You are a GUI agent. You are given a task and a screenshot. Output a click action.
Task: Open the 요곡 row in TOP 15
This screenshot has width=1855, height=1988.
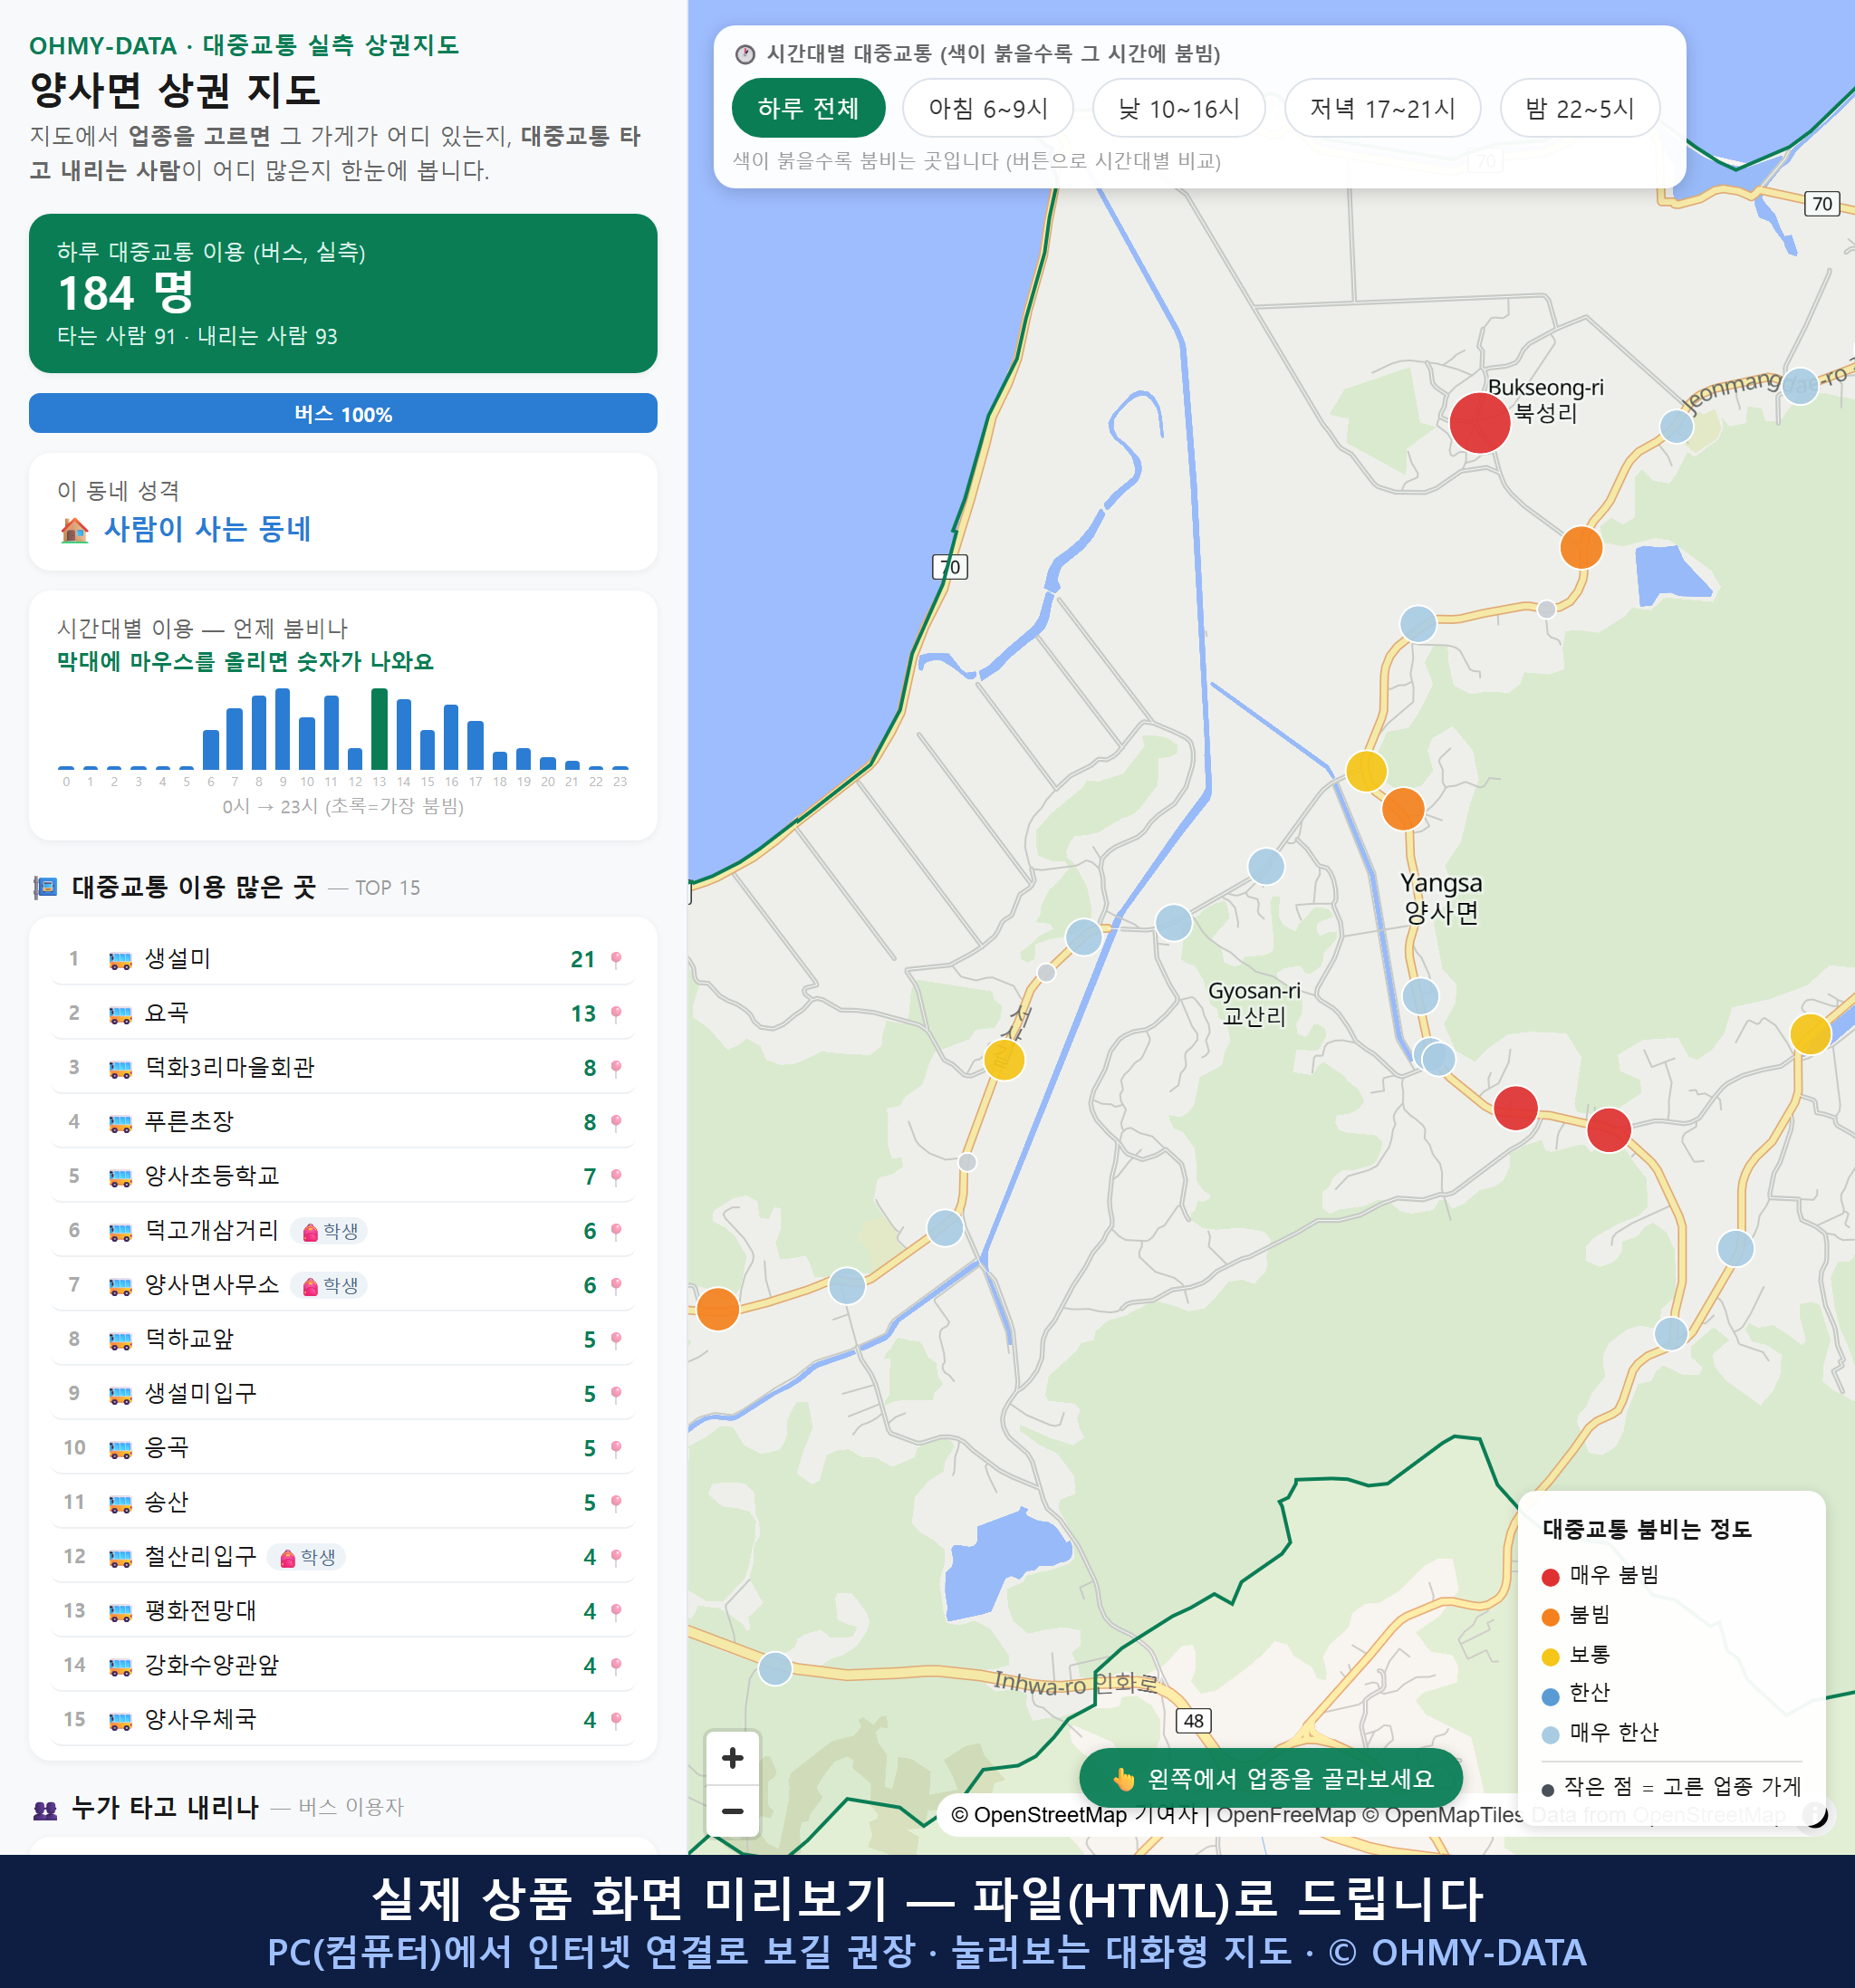coord(343,1013)
